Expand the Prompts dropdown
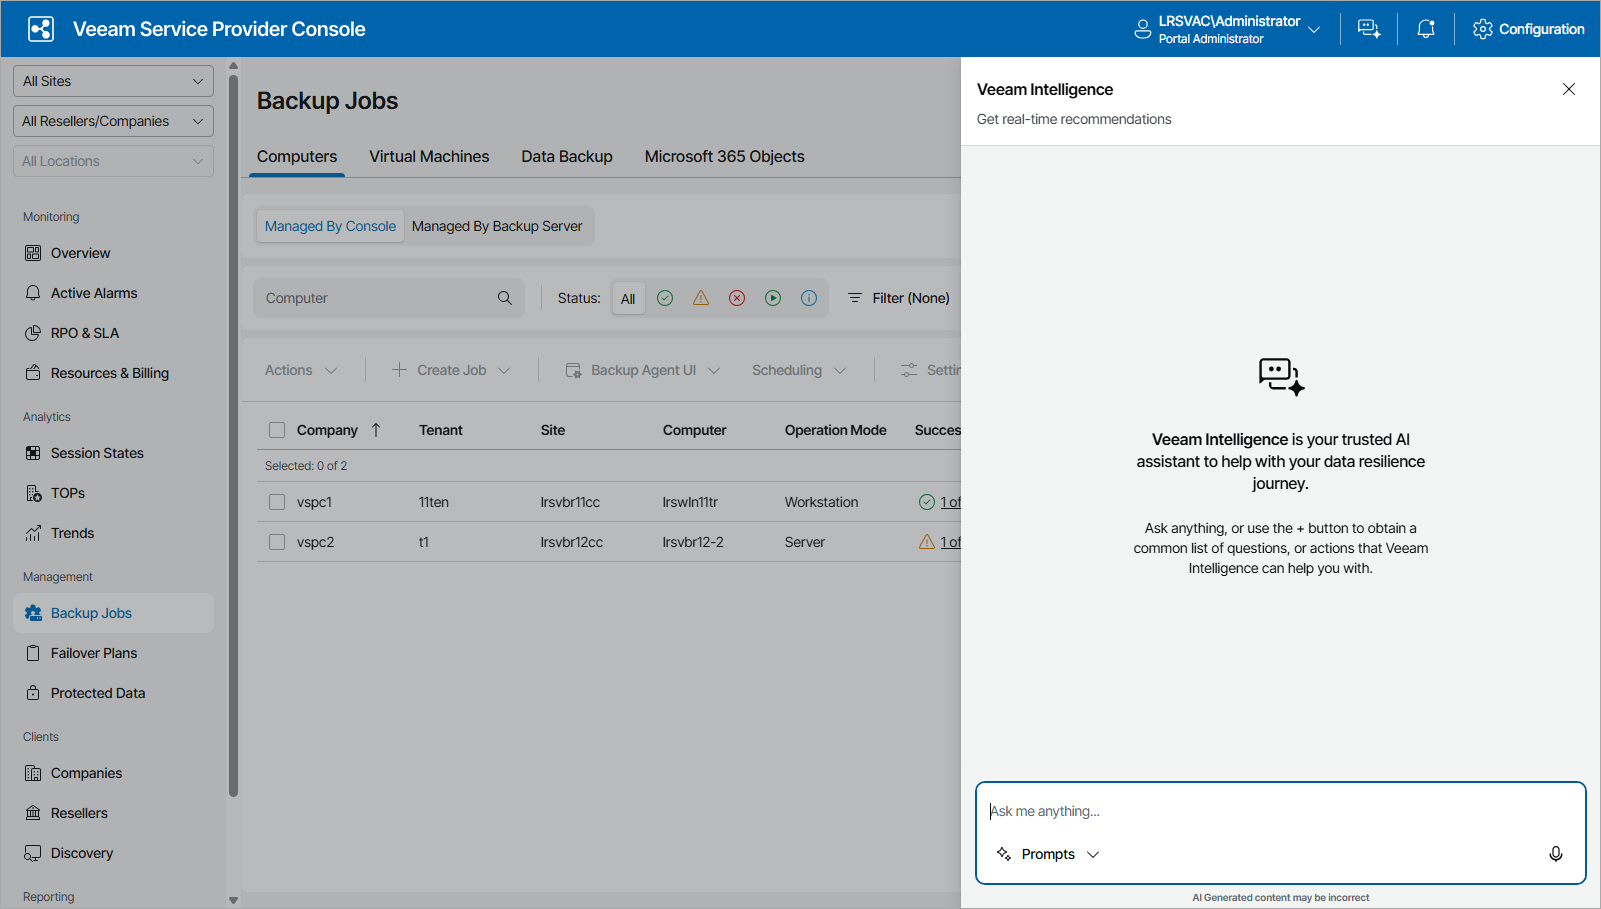The image size is (1601, 909). [1048, 854]
